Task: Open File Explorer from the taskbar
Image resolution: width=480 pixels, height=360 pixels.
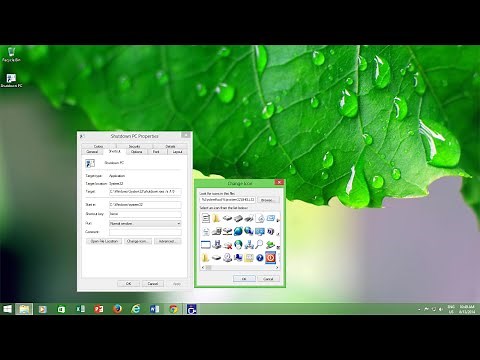Action: [24, 309]
